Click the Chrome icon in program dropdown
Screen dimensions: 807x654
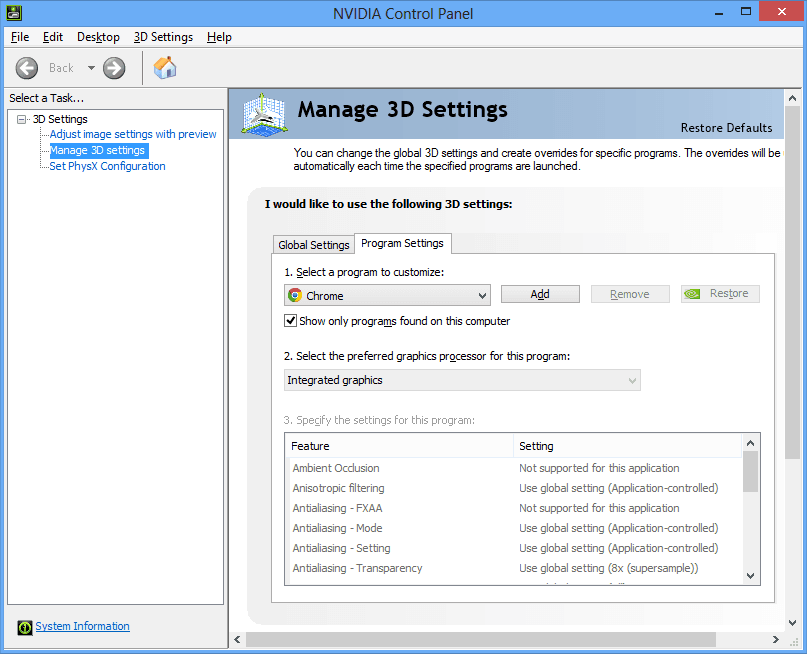(x=295, y=295)
